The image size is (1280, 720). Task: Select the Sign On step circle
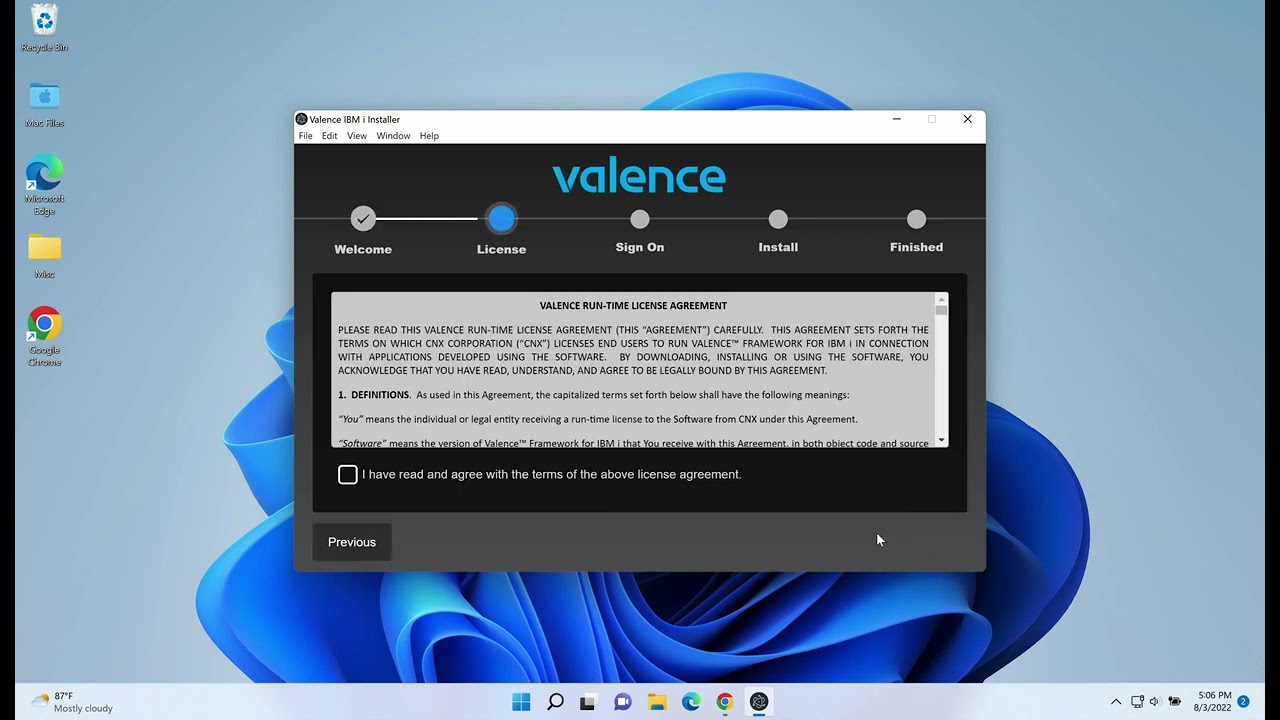click(x=640, y=219)
